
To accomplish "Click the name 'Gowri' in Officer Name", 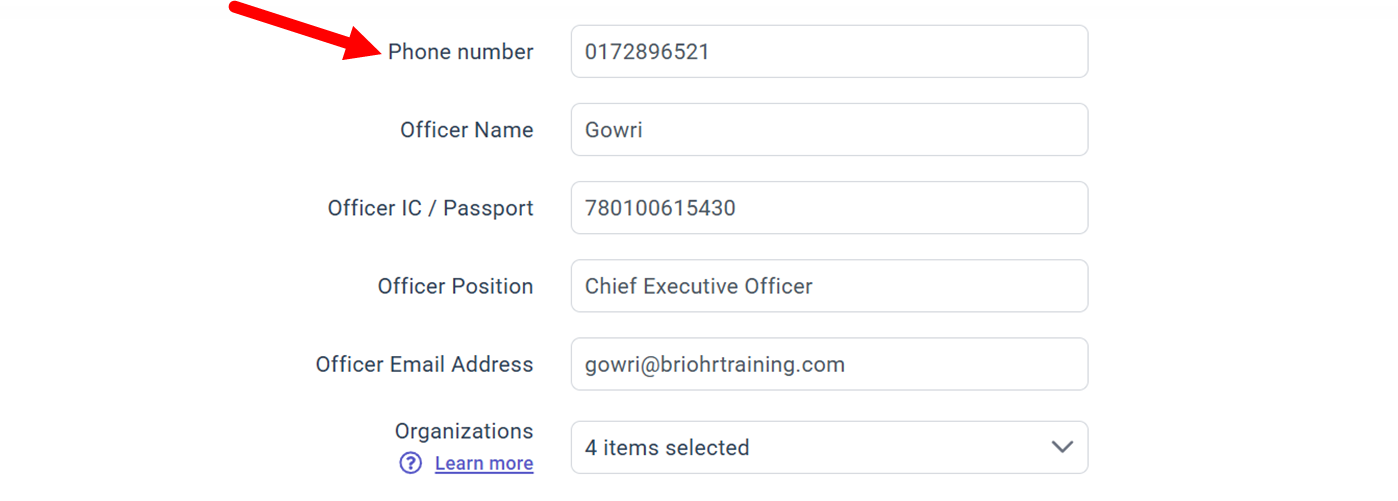I will (613, 130).
